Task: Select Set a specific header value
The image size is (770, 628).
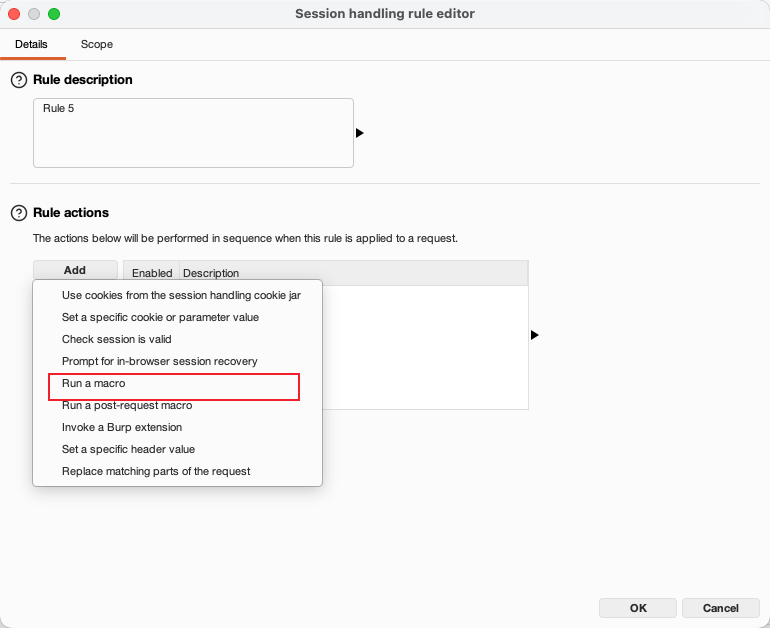Action: coord(177,449)
